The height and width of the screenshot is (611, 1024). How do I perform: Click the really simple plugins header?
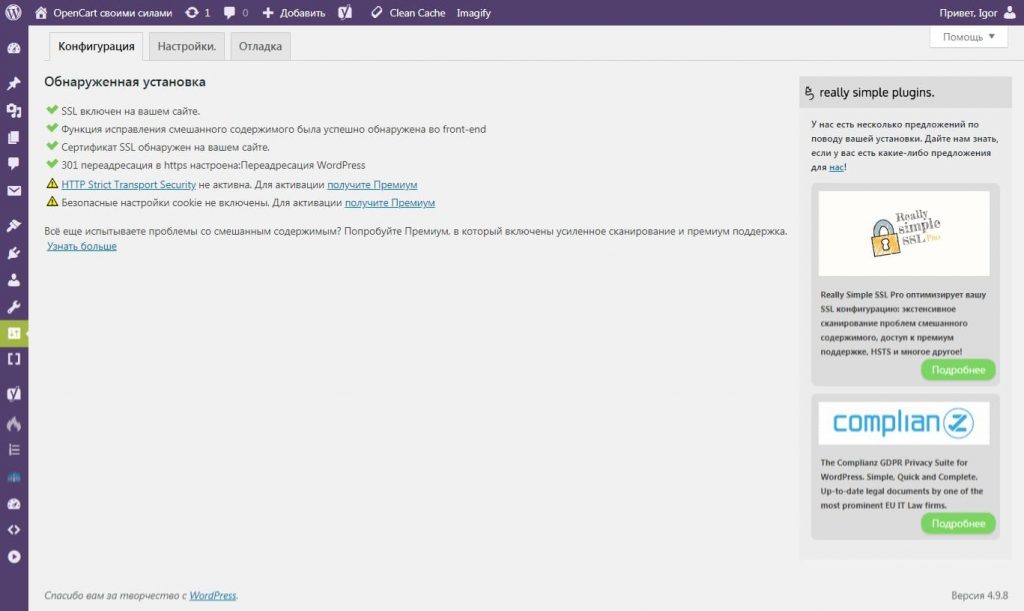coord(905,93)
